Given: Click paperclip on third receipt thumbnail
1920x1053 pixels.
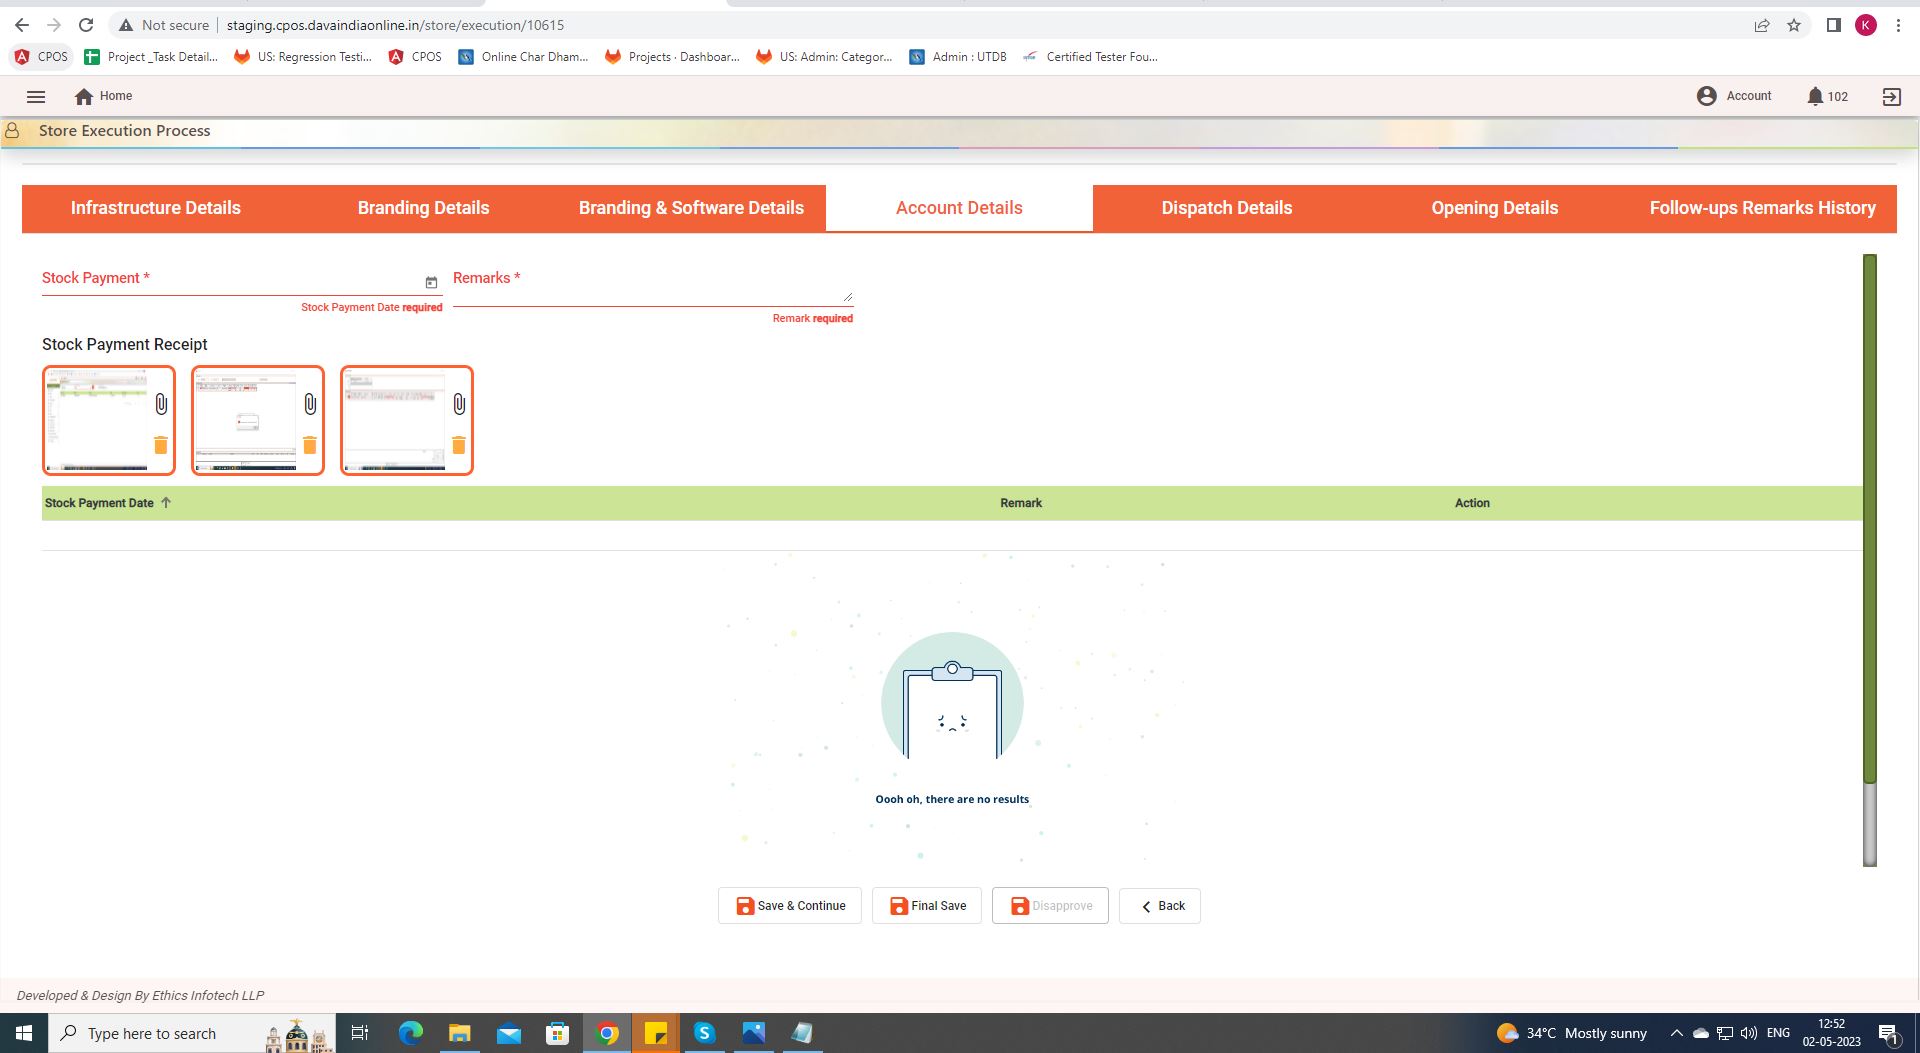Looking at the screenshot, I should click(459, 404).
